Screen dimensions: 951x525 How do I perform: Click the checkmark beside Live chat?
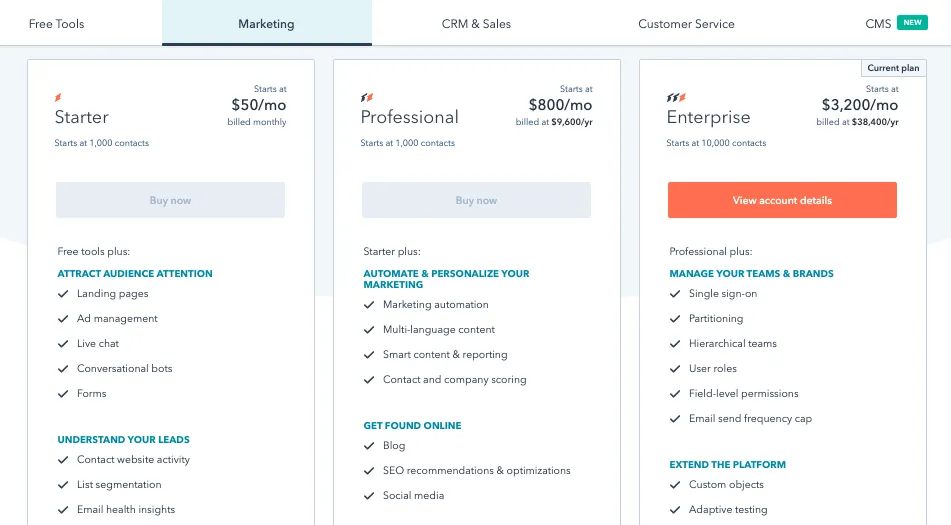click(x=63, y=343)
